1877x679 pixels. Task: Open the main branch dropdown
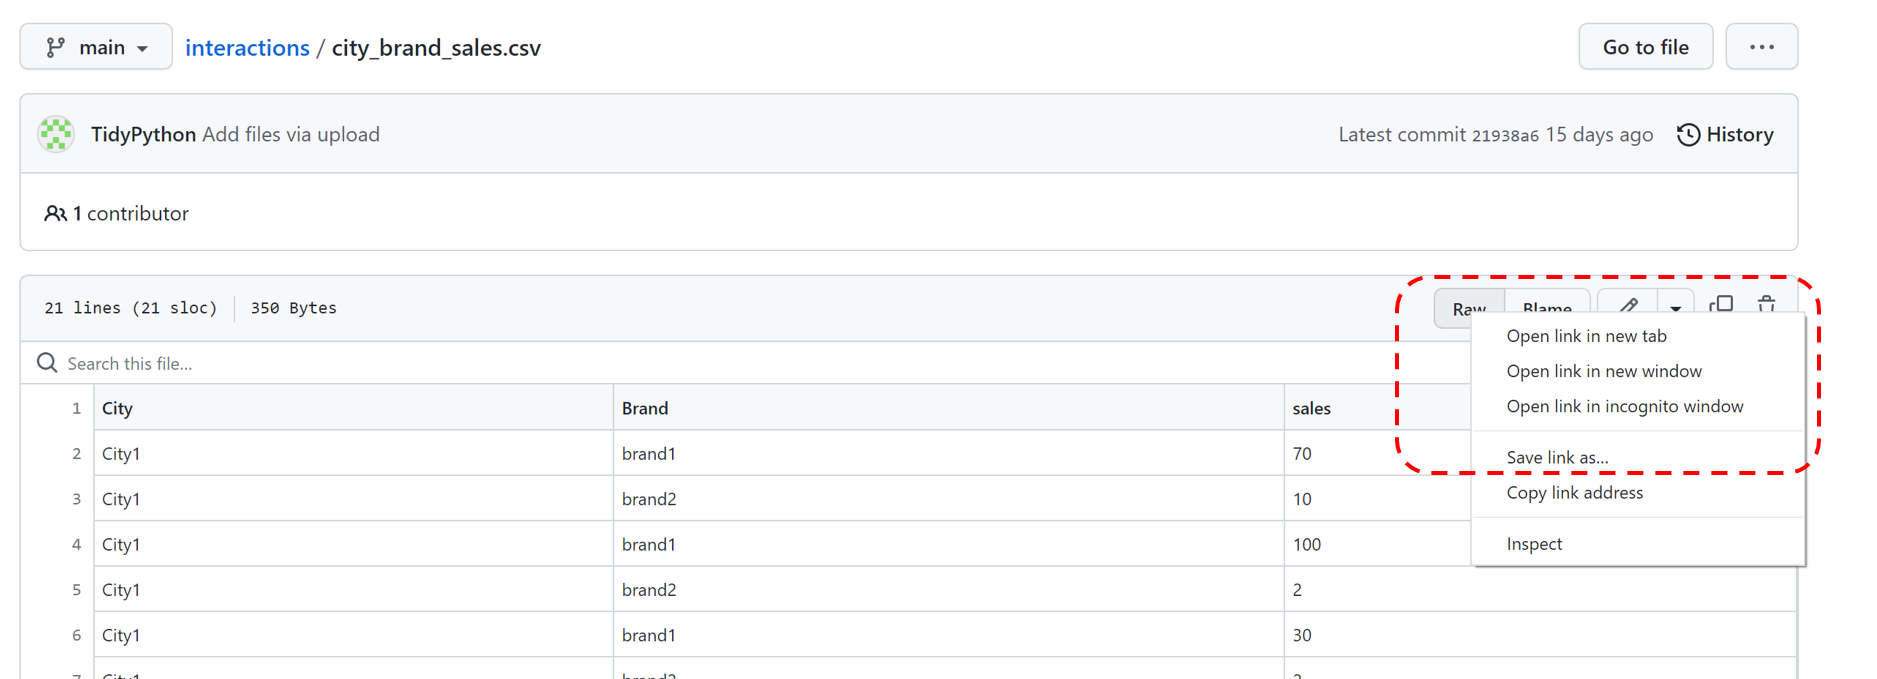96,47
